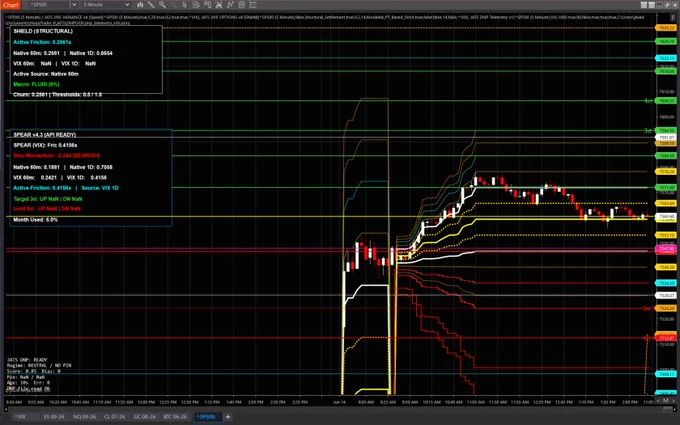
Task: Click the white 7591.87 price marker
Action: (x=666, y=137)
